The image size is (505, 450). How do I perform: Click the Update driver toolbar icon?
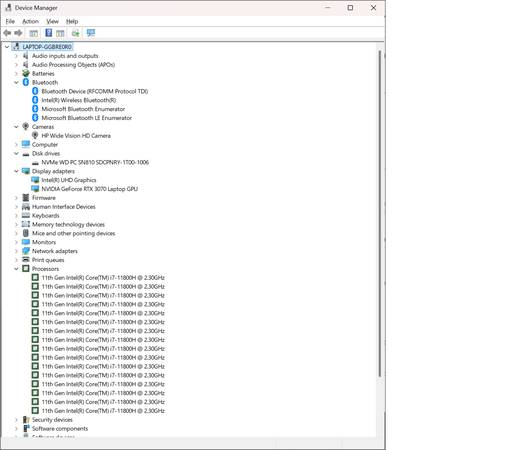[75, 33]
